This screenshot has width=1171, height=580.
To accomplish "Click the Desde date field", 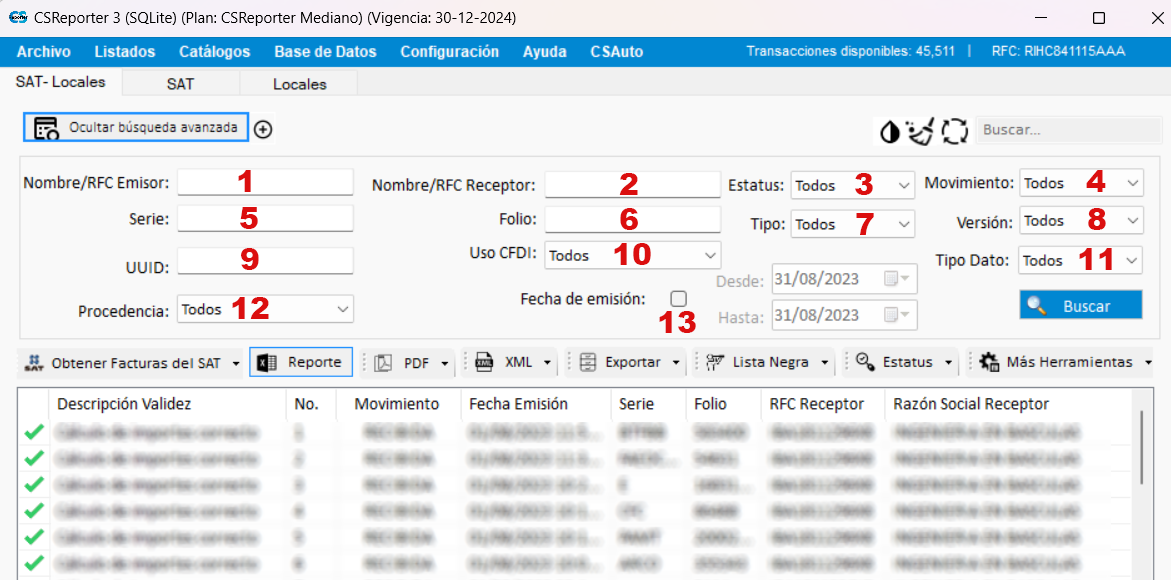I will point(845,279).
